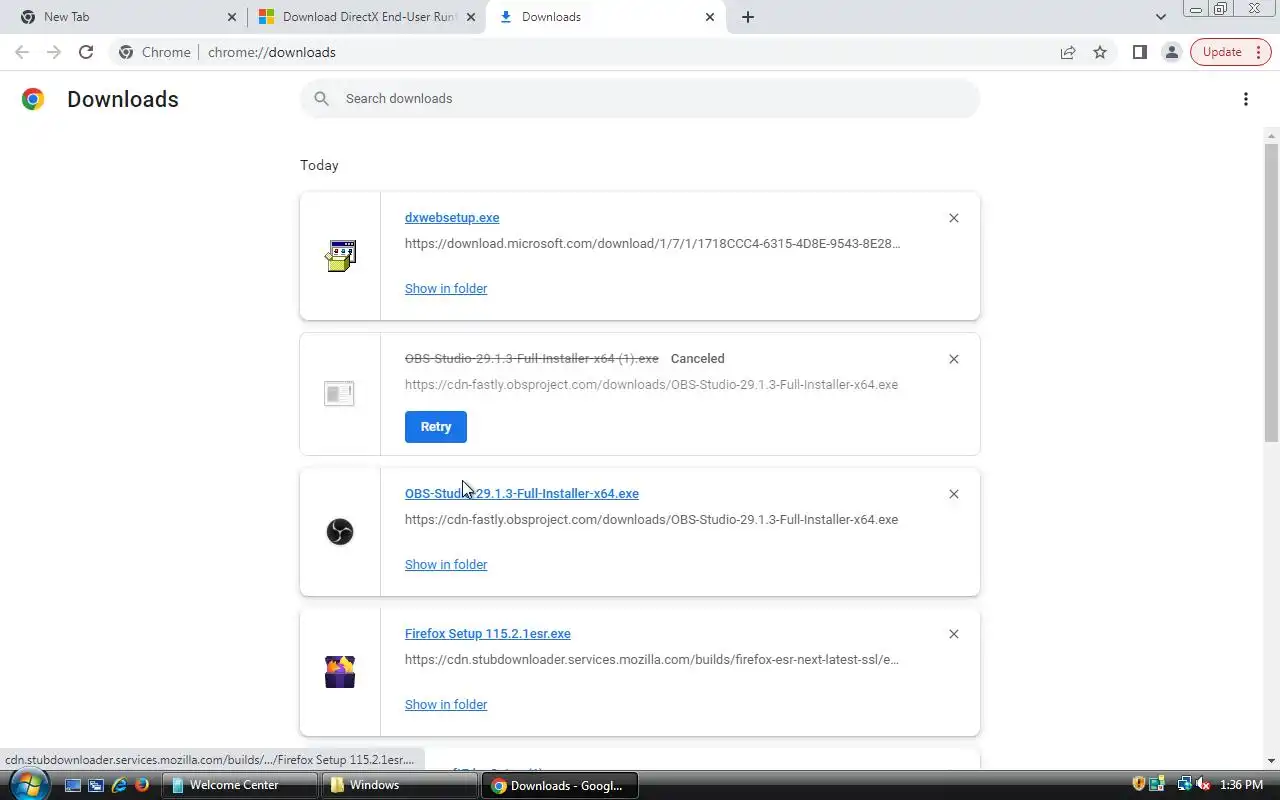This screenshot has width=1280, height=800.
Task: Focus the Search downloads field
Action: [x=640, y=98]
